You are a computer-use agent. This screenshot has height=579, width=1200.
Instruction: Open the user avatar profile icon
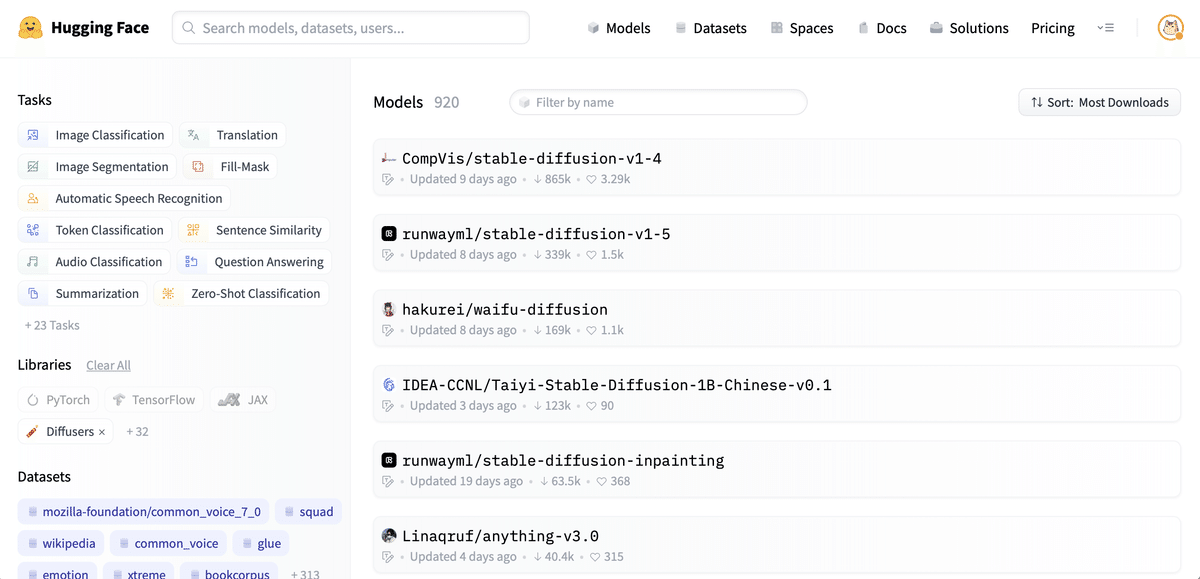point(1170,28)
